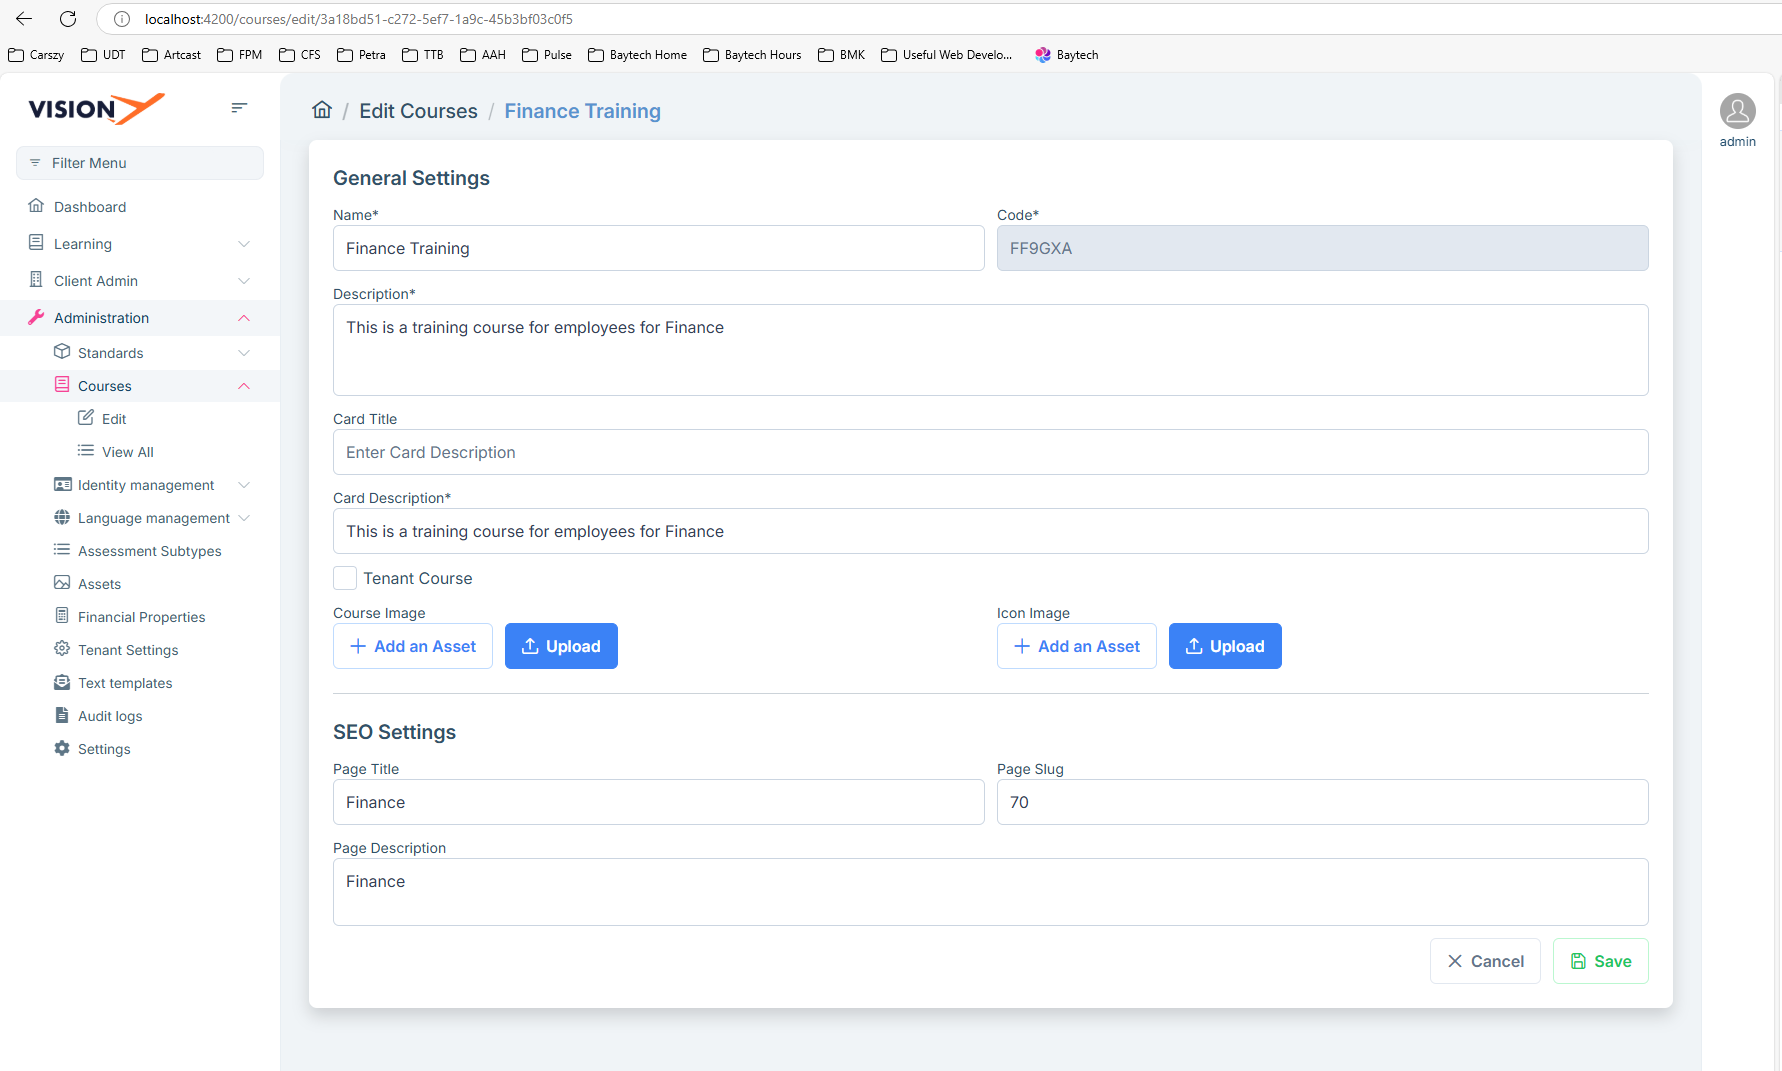Cancel editing the course
Image resolution: width=1782 pixels, height=1071 pixels.
click(x=1485, y=961)
